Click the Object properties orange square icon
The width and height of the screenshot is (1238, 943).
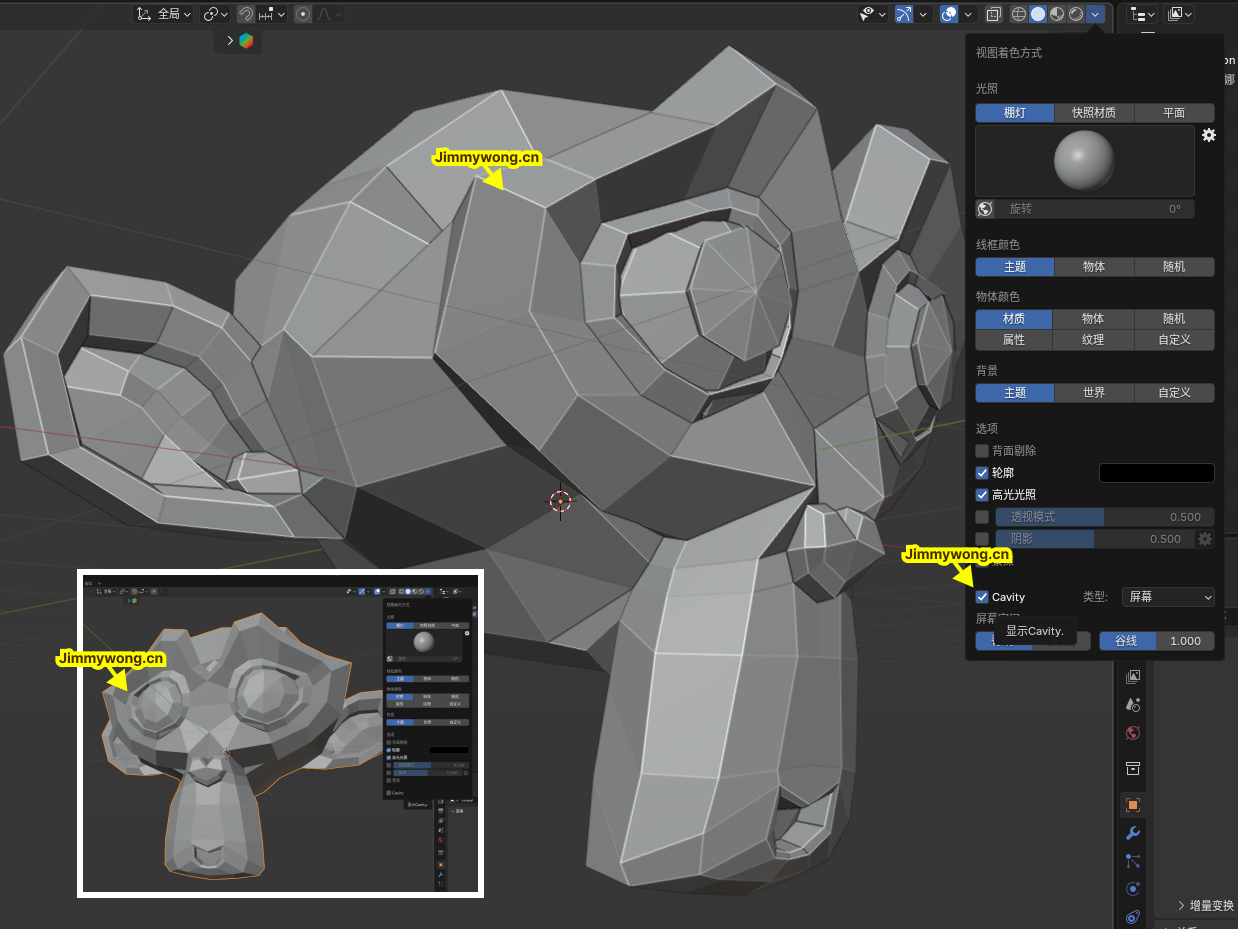point(1133,805)
